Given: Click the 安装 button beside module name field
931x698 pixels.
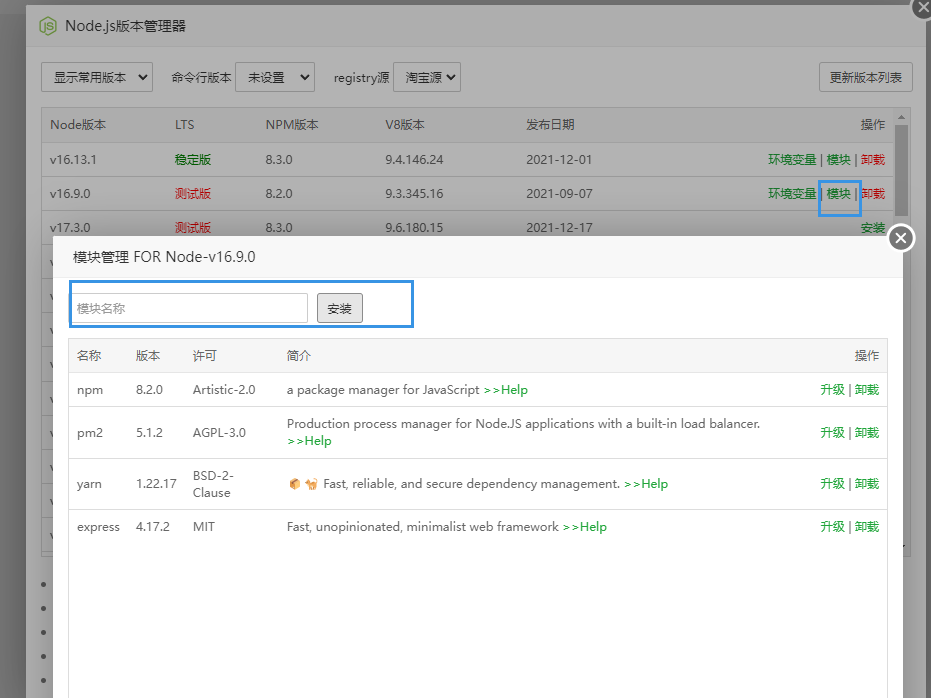Looking at the screenshot, I should coord(340,308).
